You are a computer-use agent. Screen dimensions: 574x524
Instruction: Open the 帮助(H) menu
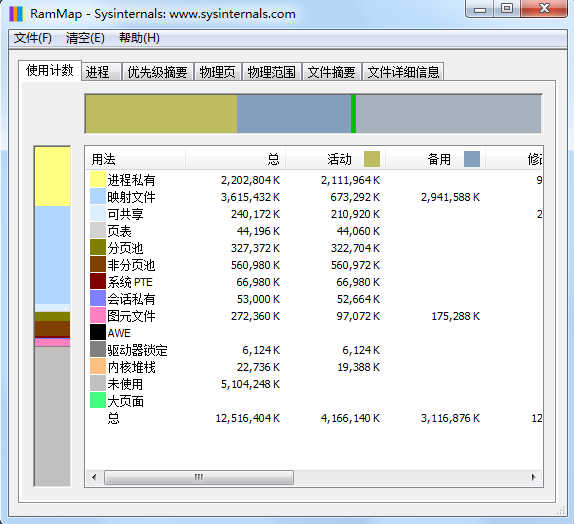pos(139,38)
